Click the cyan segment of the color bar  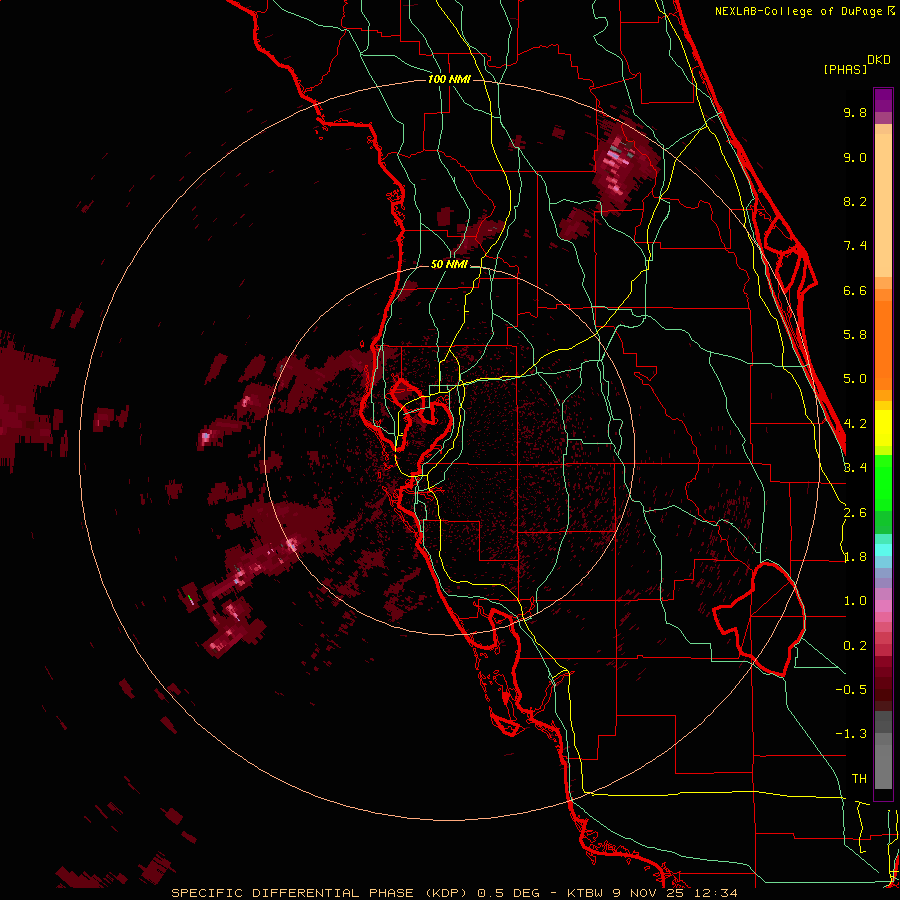(x=883, y=550)
